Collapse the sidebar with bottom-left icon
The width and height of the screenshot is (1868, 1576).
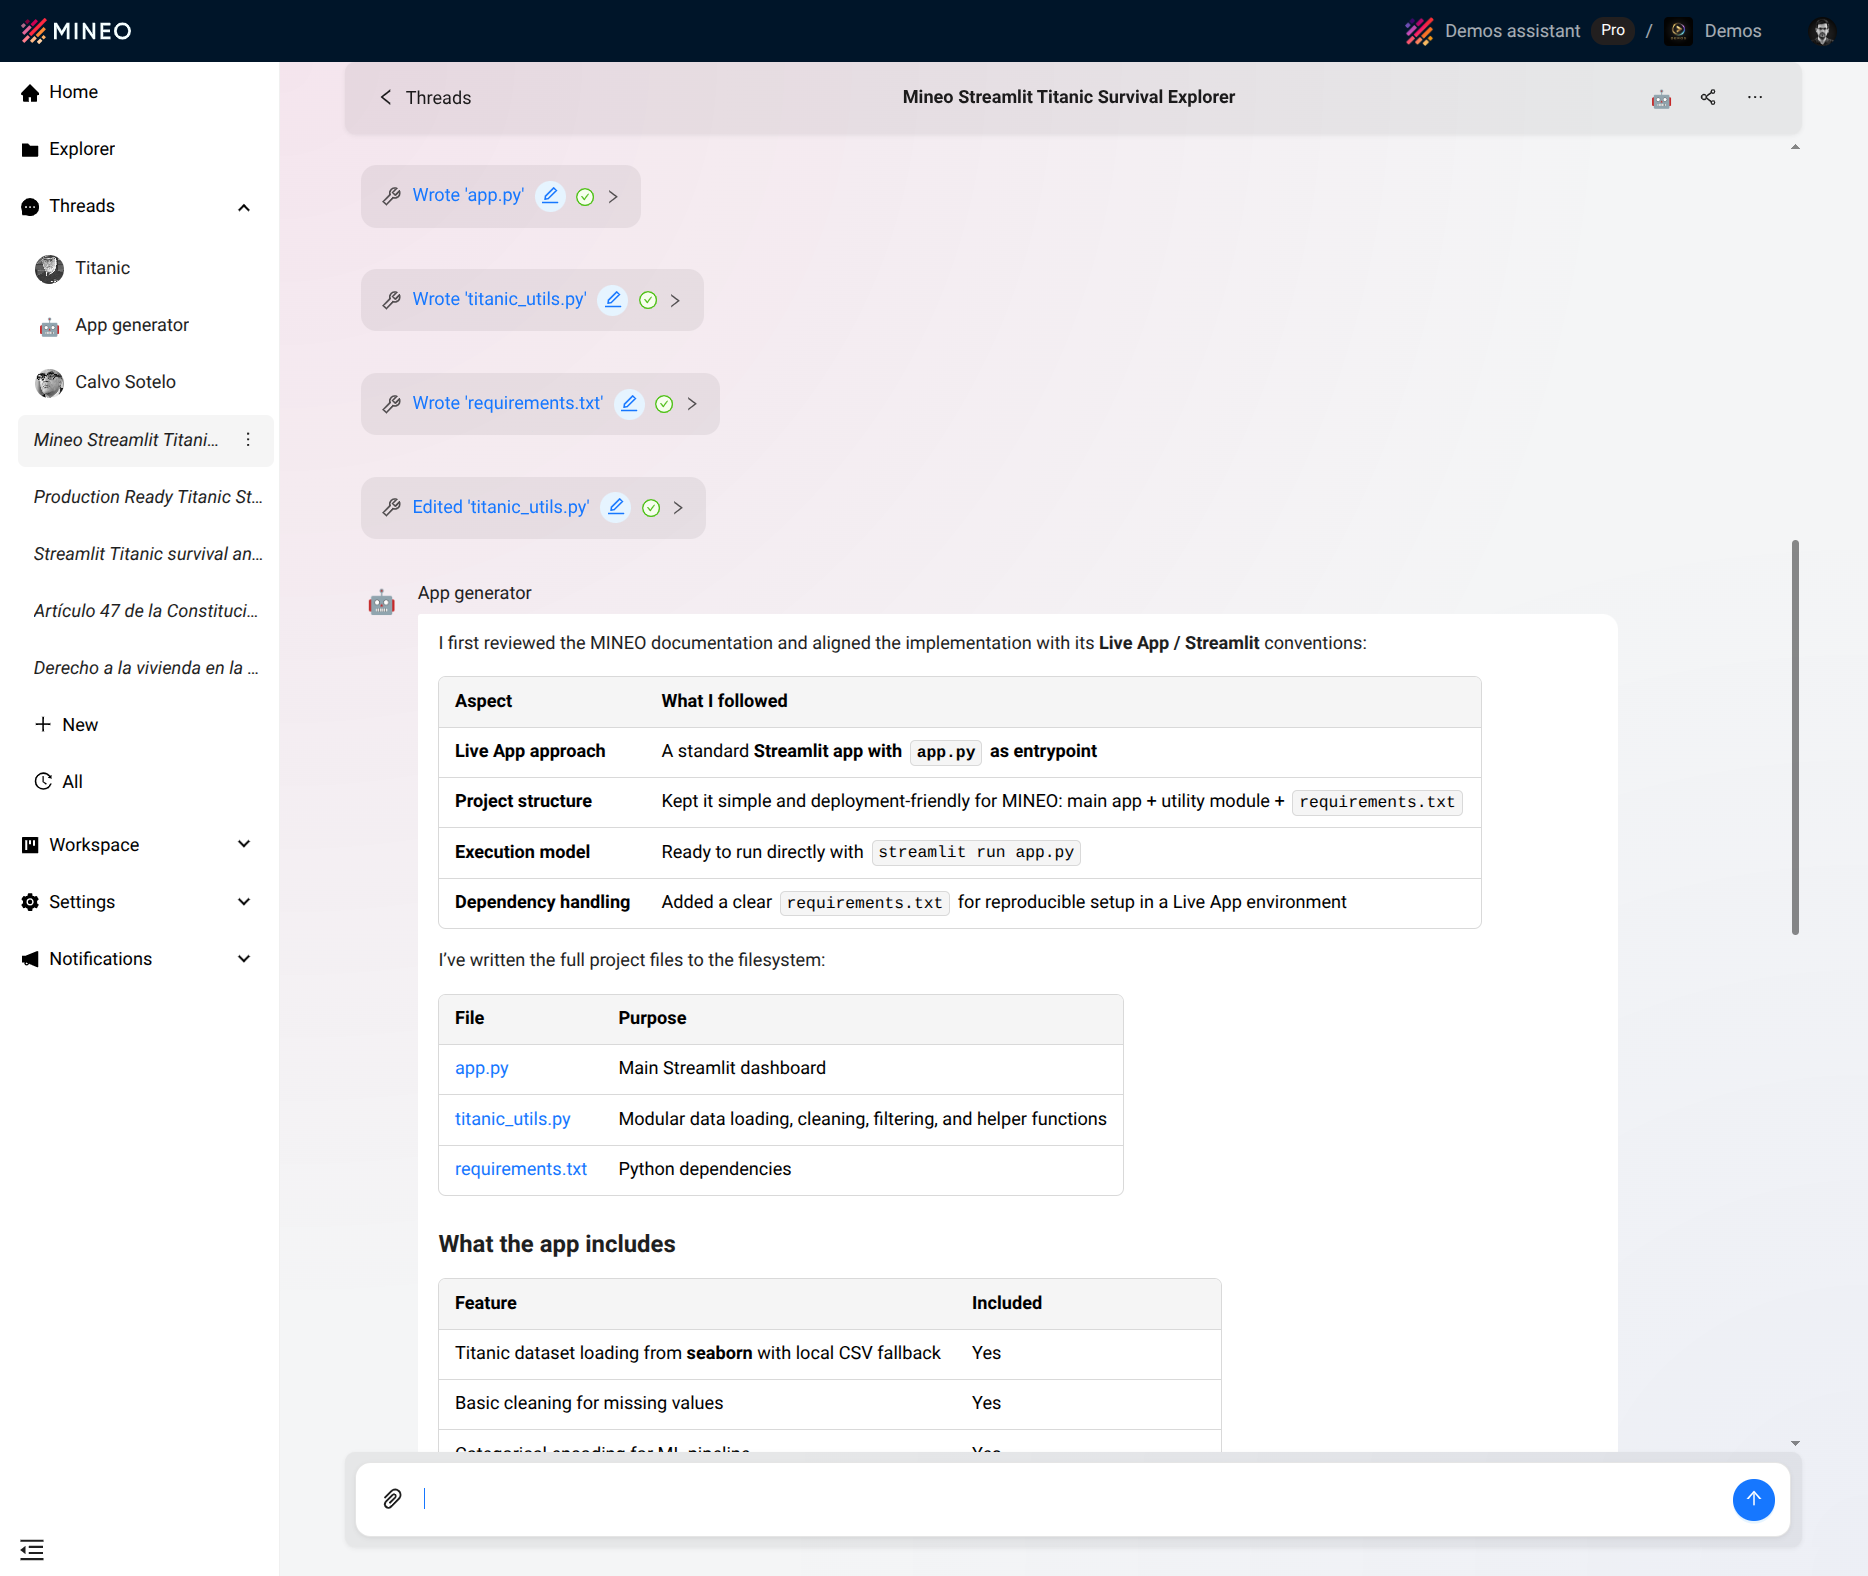32,1549
